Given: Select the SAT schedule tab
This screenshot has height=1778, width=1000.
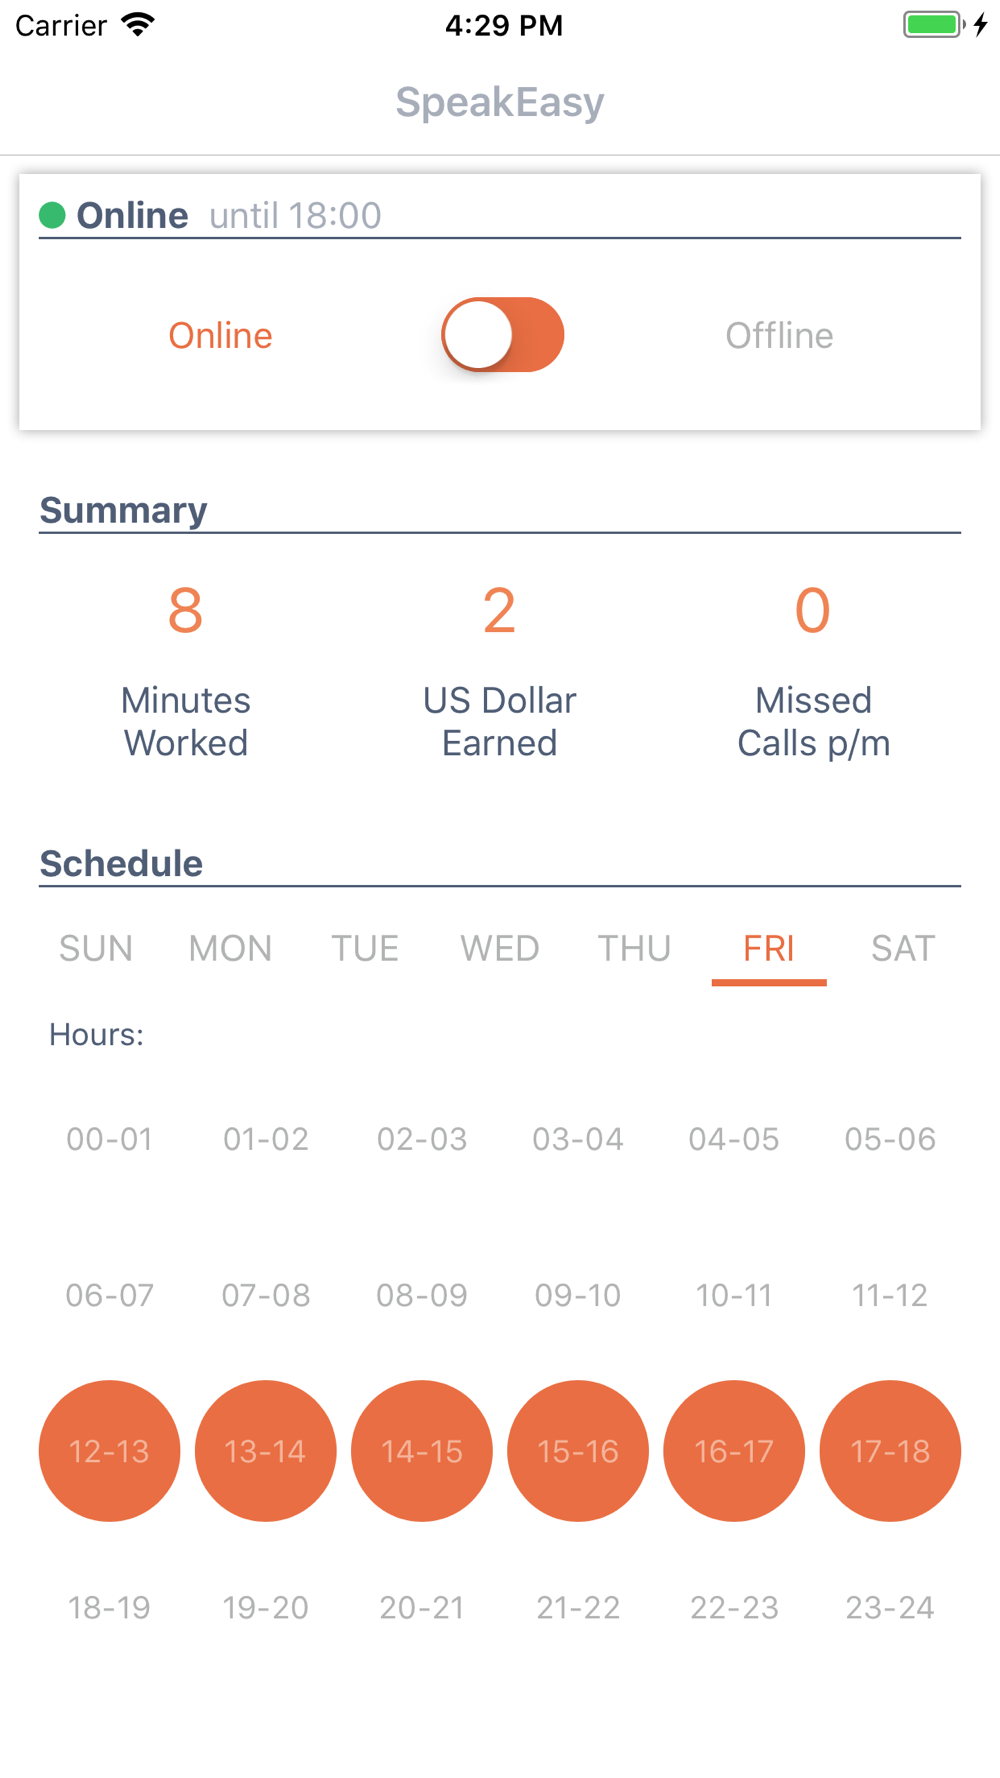Looking at the screenshot, I should [902, 948].
